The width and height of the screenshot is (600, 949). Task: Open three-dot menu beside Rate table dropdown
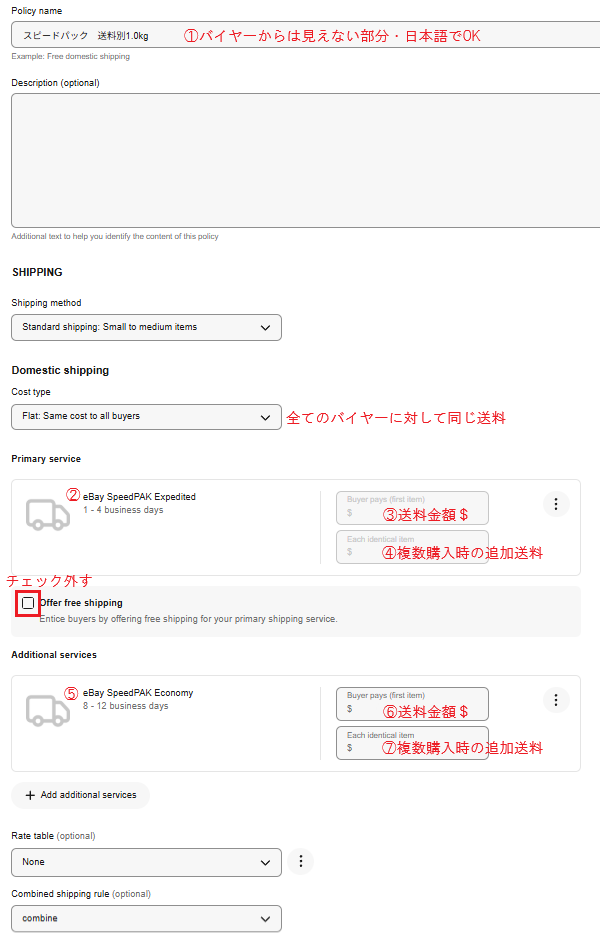300,861
